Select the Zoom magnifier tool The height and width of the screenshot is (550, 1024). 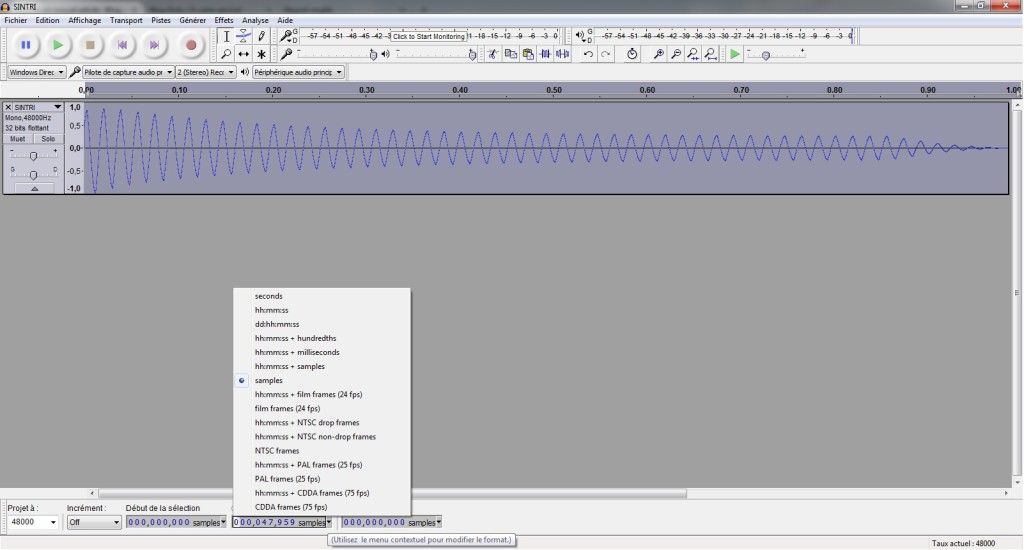(226, 54)
